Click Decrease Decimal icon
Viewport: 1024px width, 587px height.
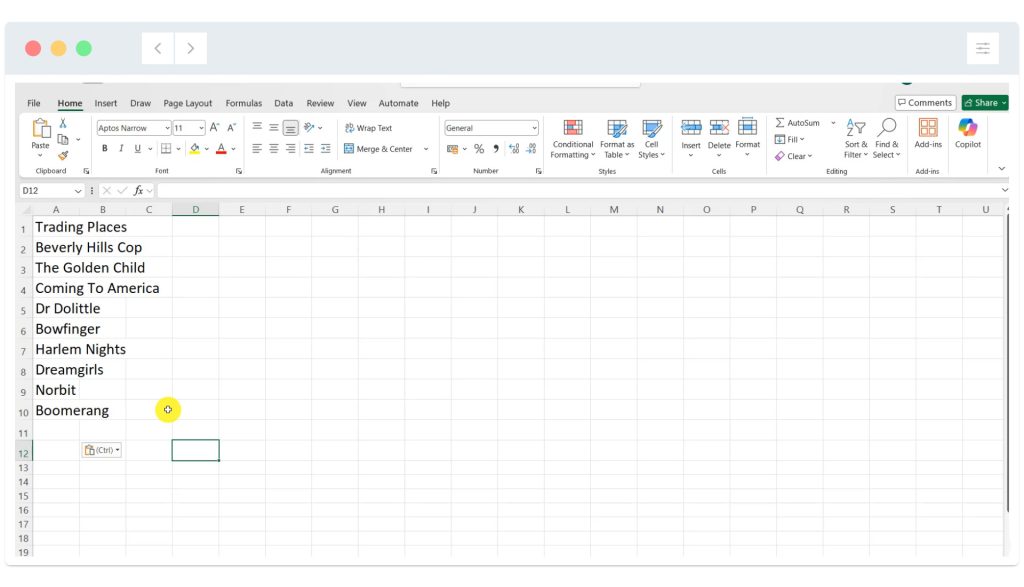tap(532, 149)
